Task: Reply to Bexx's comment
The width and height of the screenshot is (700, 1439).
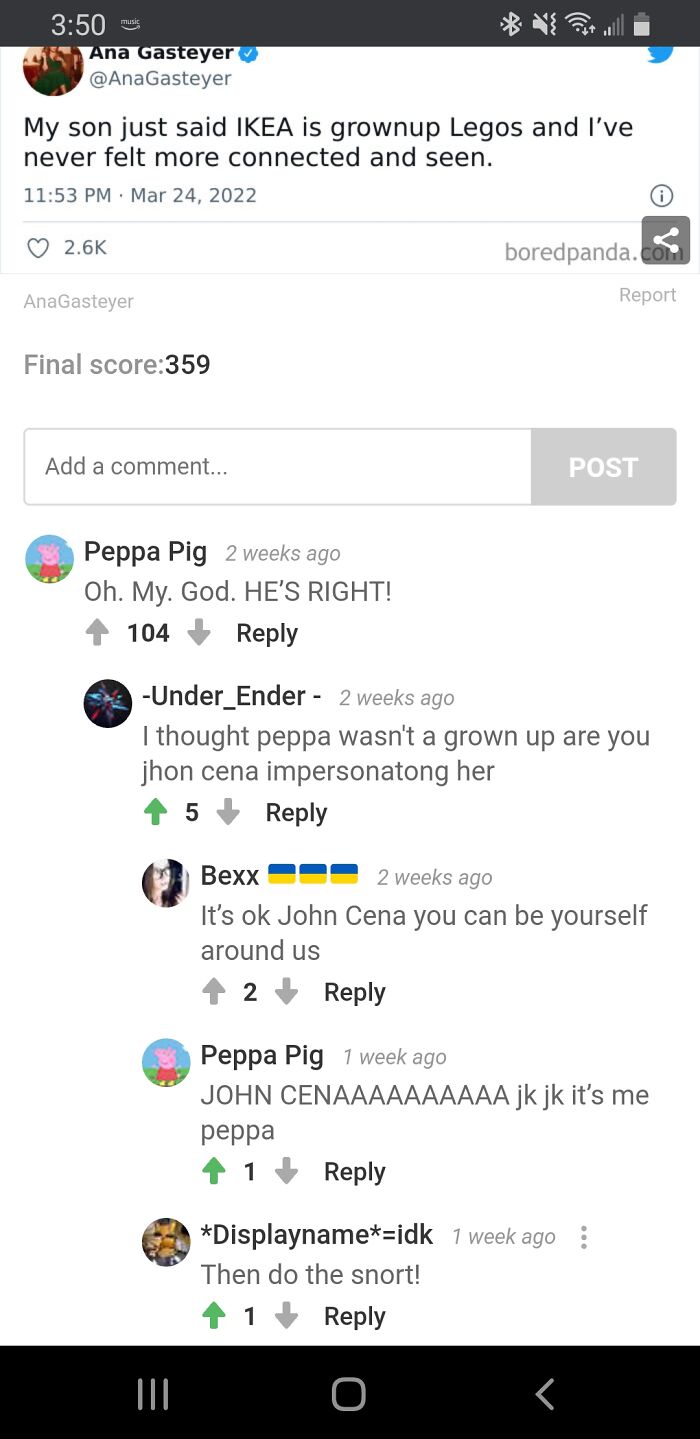Action: (354, 993)
